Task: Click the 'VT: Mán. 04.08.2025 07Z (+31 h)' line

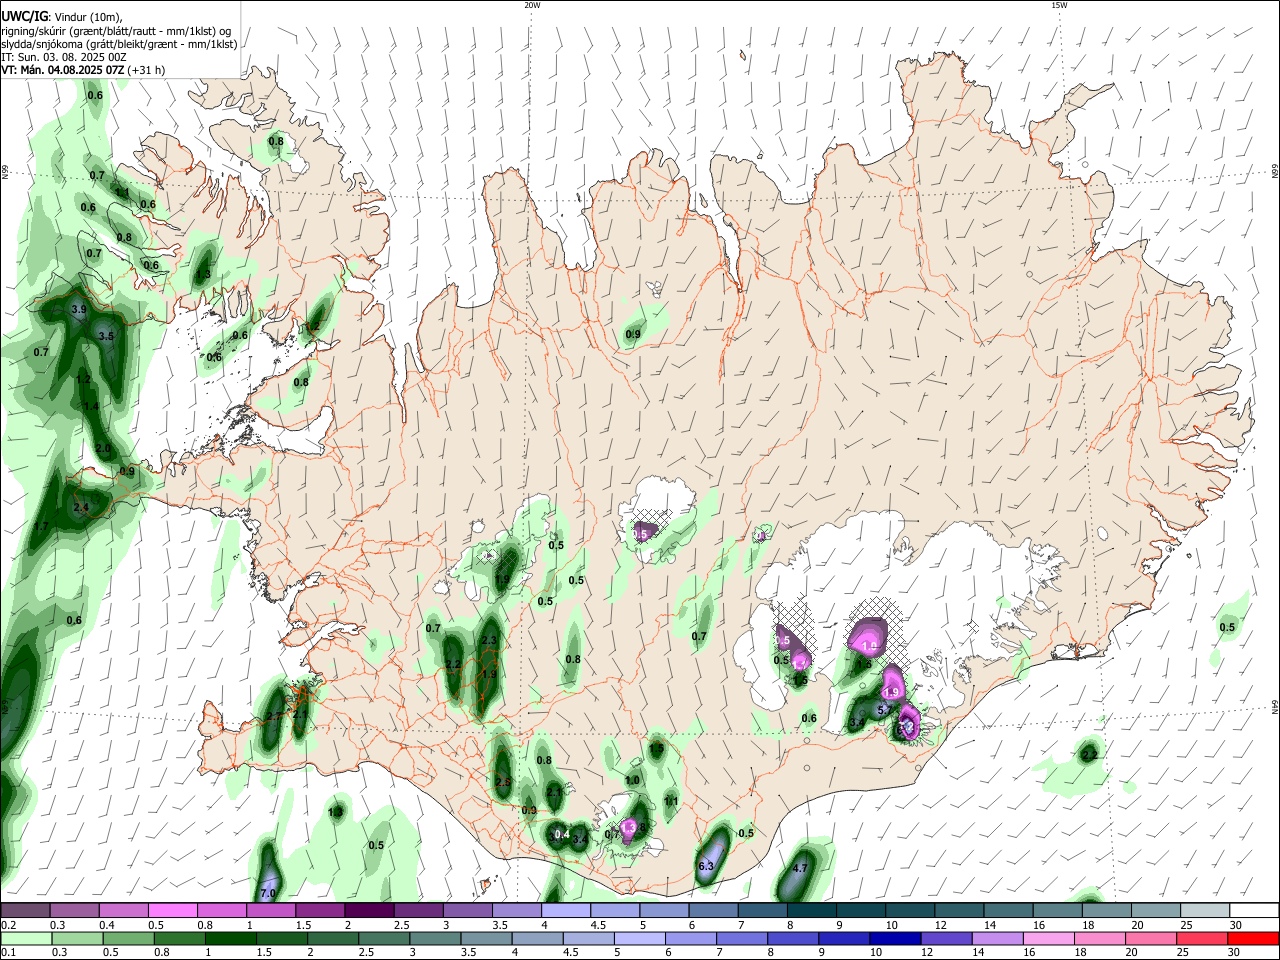Action: click(83, 70)
